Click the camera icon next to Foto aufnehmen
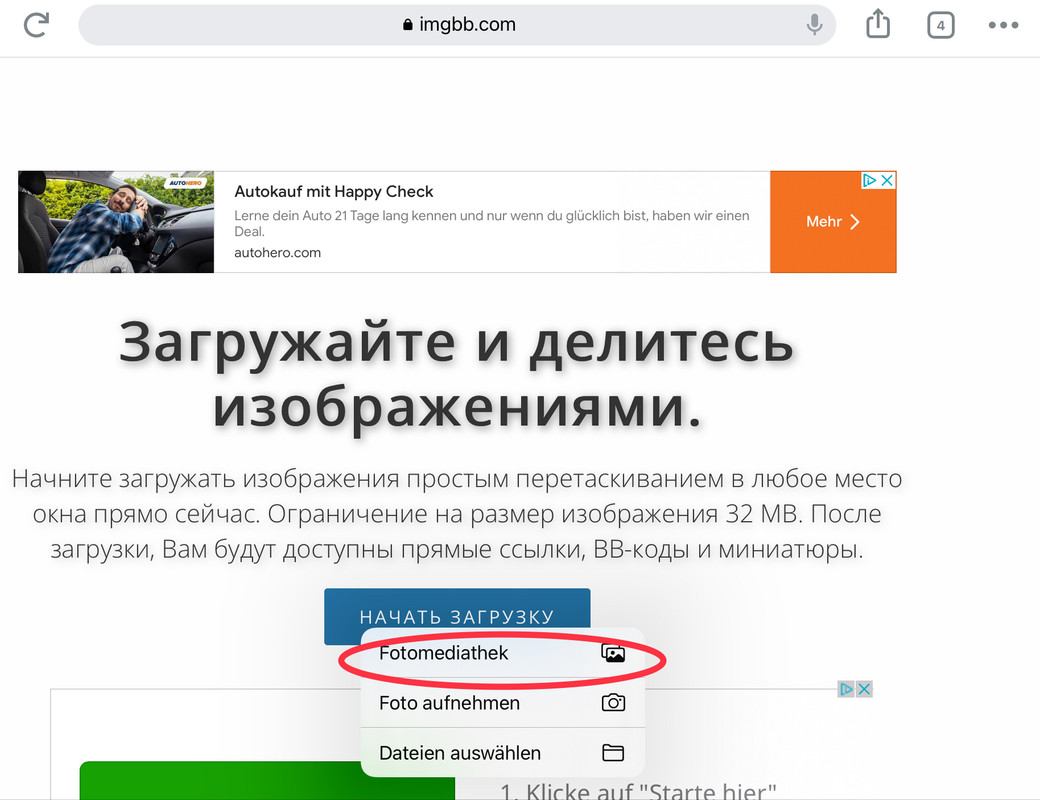Image resolution: width=1040 pixels, height=800 pixels. pos(613,702)
